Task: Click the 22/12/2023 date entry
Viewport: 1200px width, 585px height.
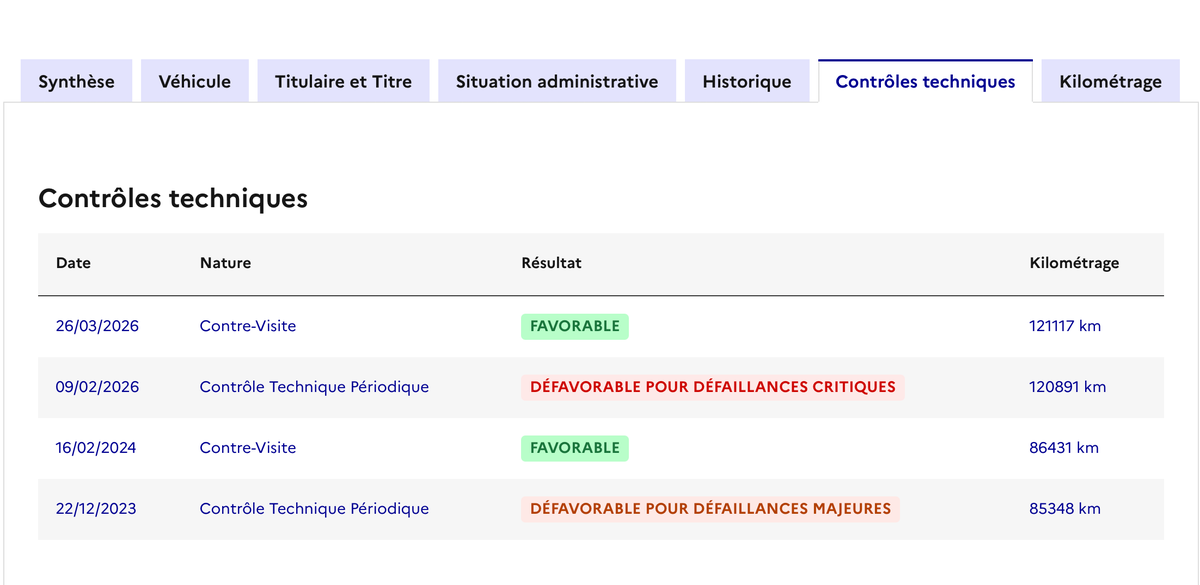Action: (96, 509)
